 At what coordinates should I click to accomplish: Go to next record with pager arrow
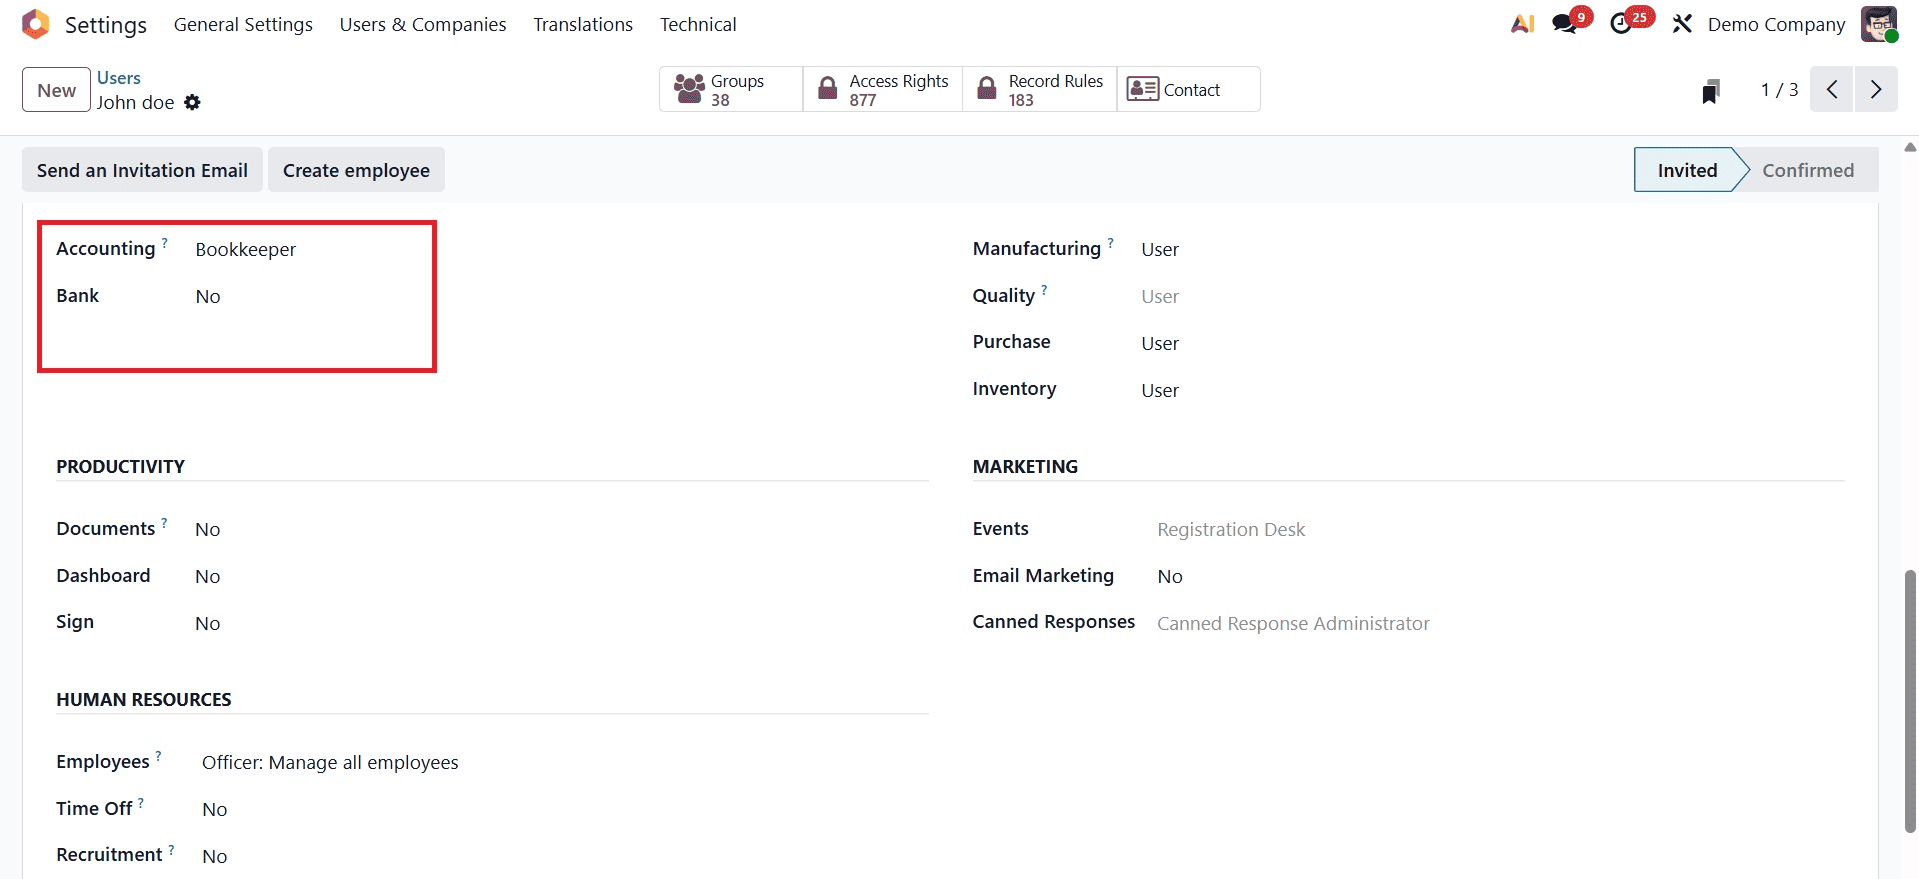click(1876, 89)
